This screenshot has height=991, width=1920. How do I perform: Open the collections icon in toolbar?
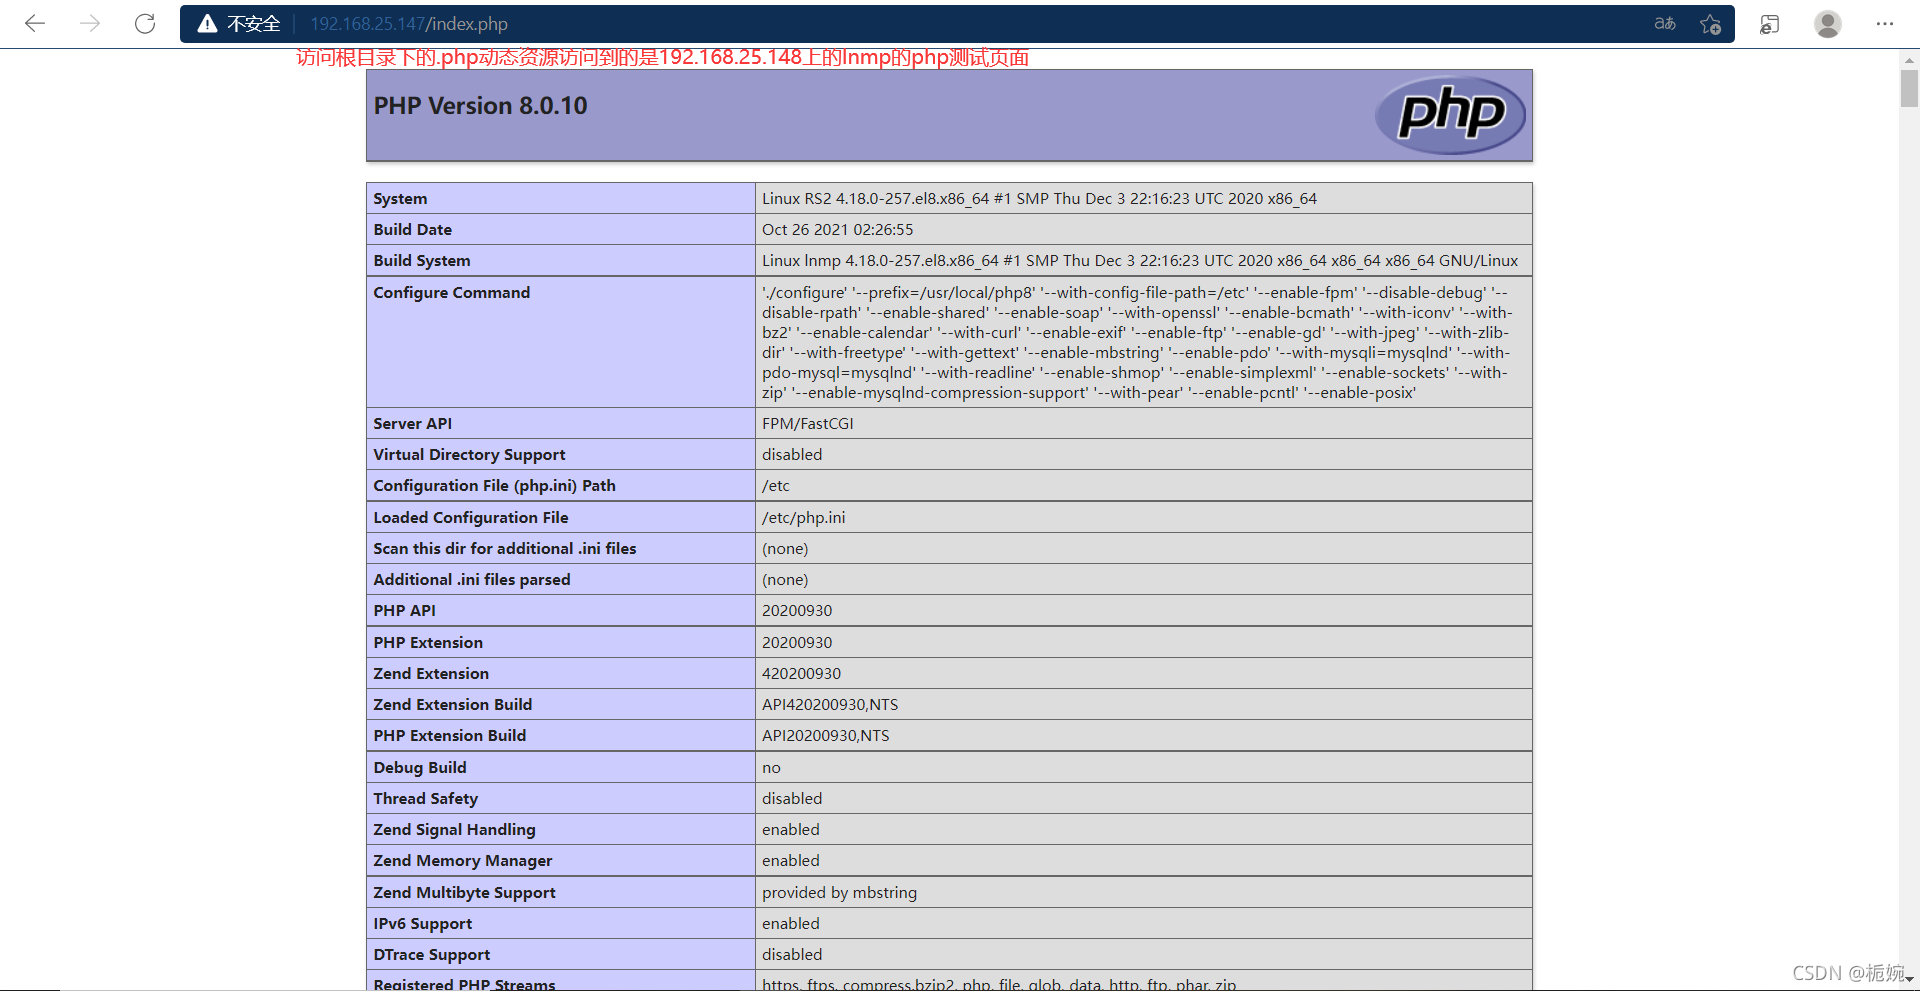tap(1770, 24)
